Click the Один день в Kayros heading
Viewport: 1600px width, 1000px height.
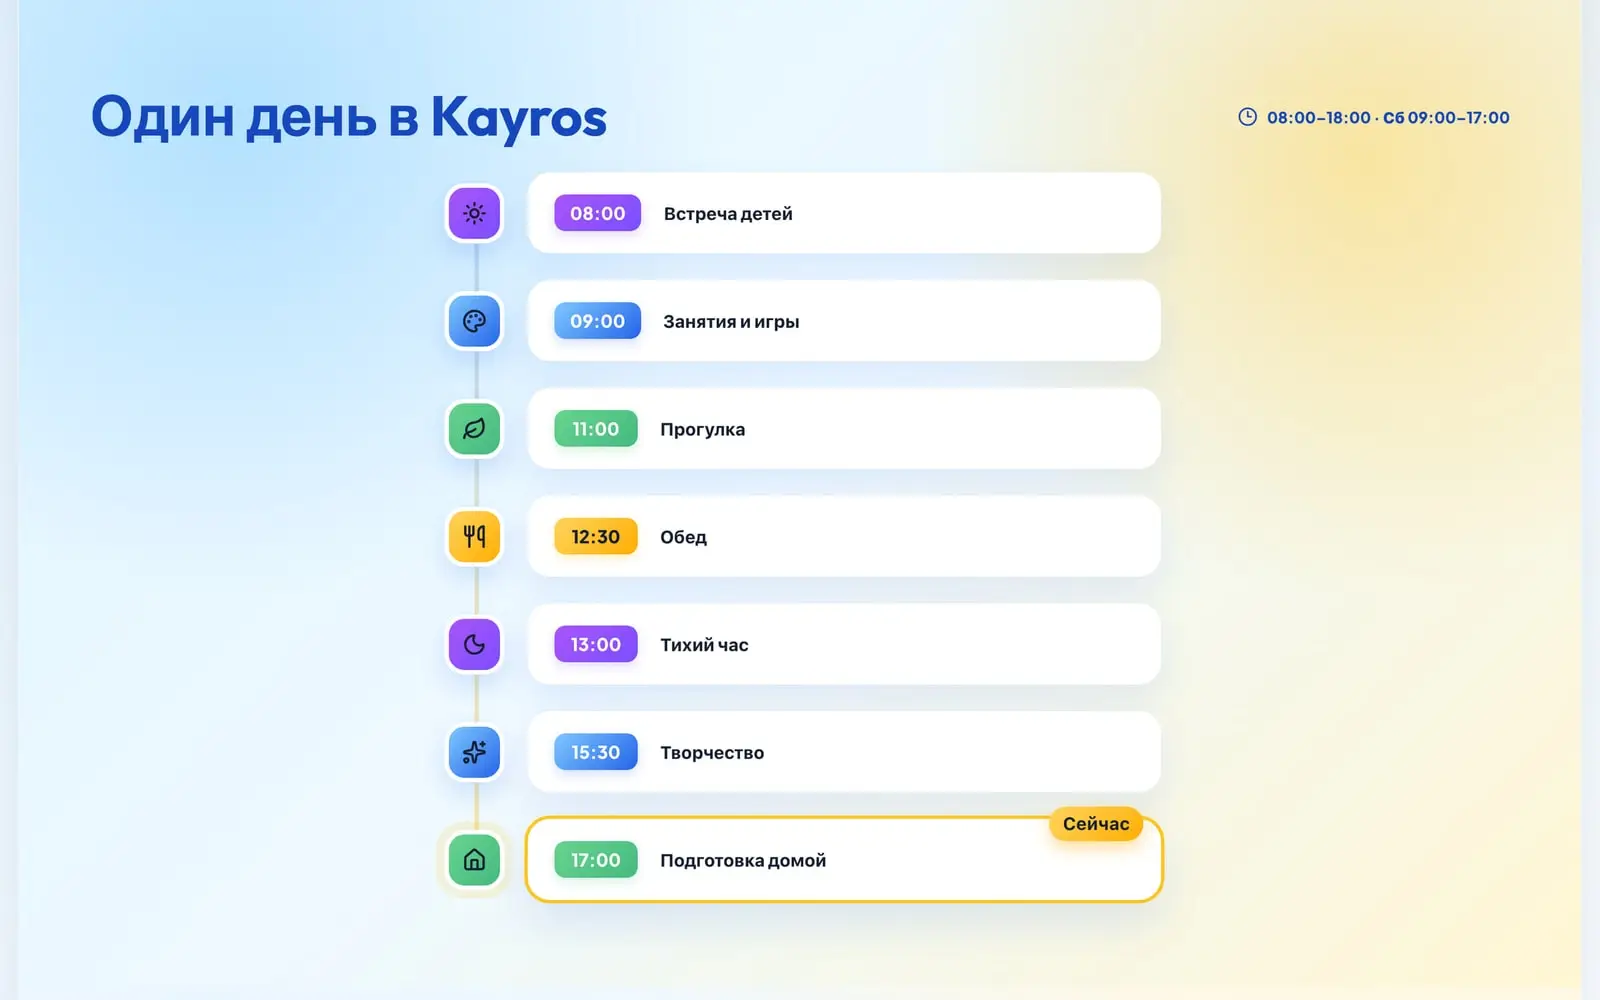(x=349, y=118)
